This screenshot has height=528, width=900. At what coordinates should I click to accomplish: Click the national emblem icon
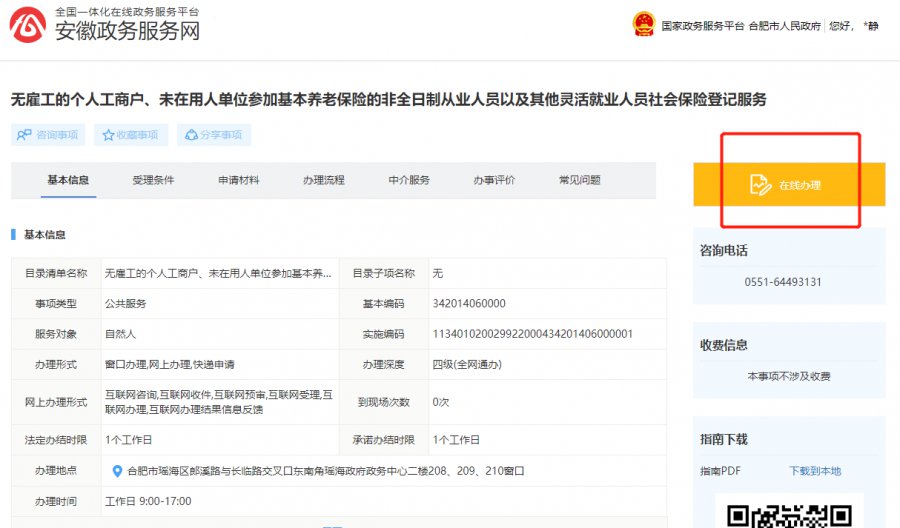tap(643, 25)
